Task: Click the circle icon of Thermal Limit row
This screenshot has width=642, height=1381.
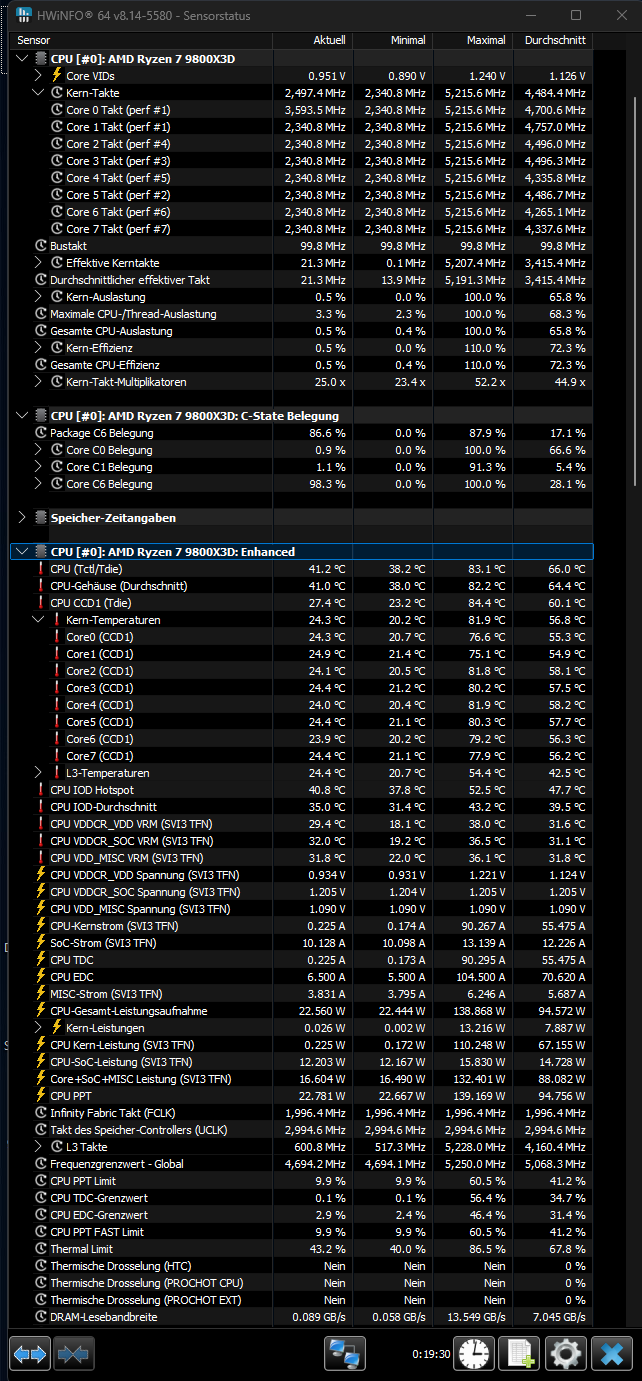Action: 41,1249
